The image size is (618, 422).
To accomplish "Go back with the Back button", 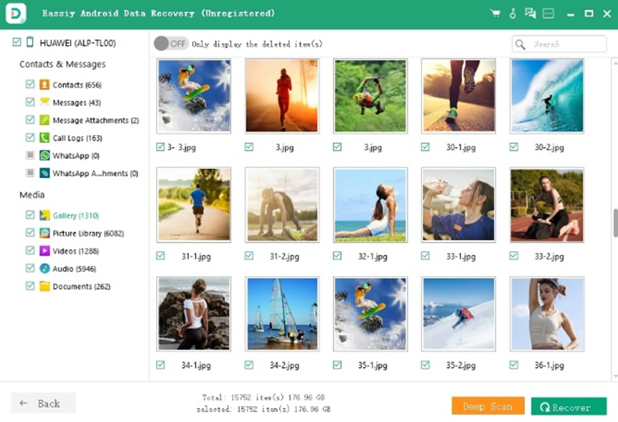I will (43, 404).
